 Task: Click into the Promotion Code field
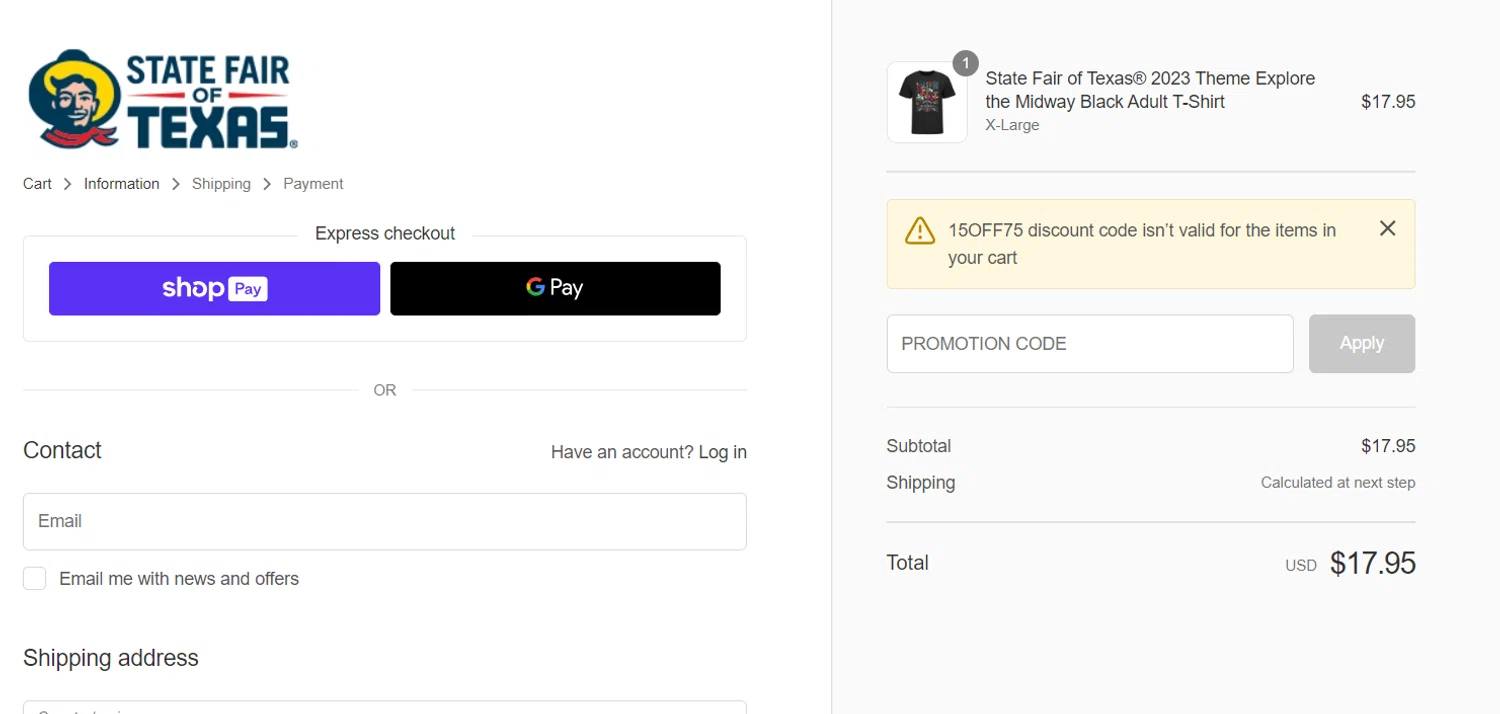click(x=1089, y=344)
